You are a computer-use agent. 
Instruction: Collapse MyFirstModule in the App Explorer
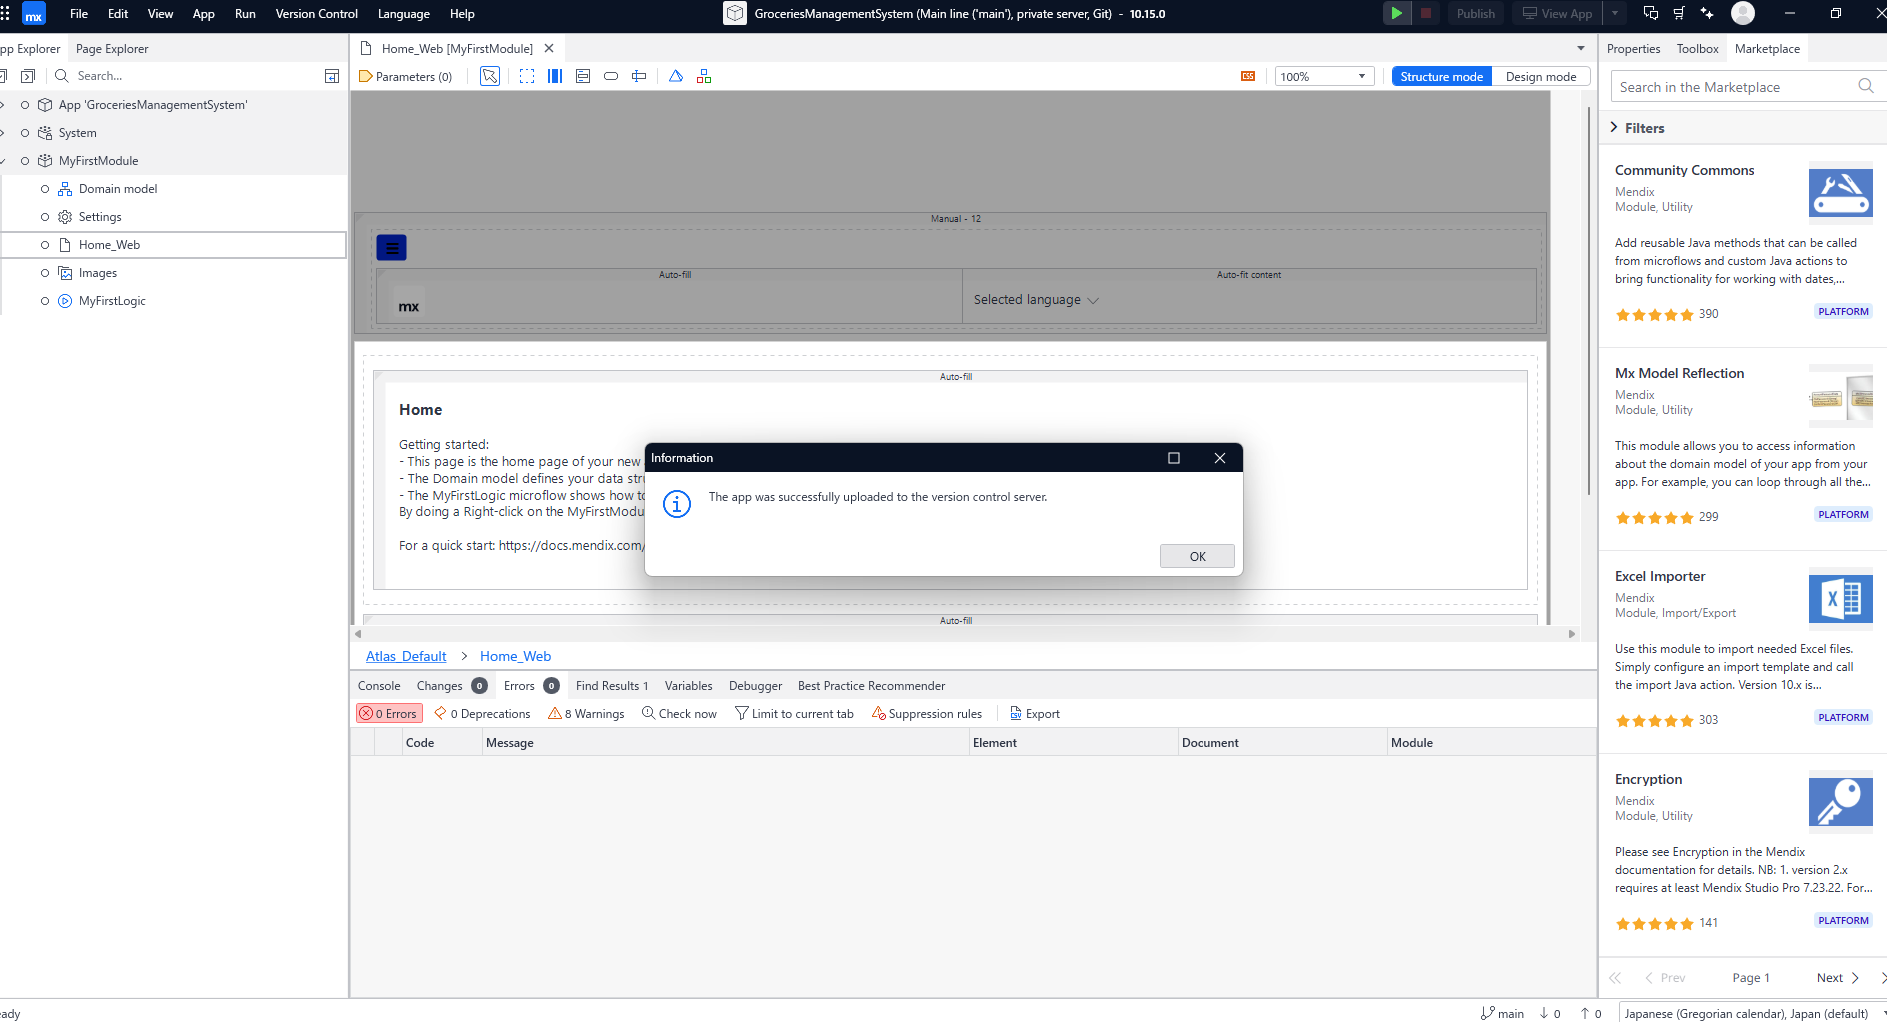point(3,160)
